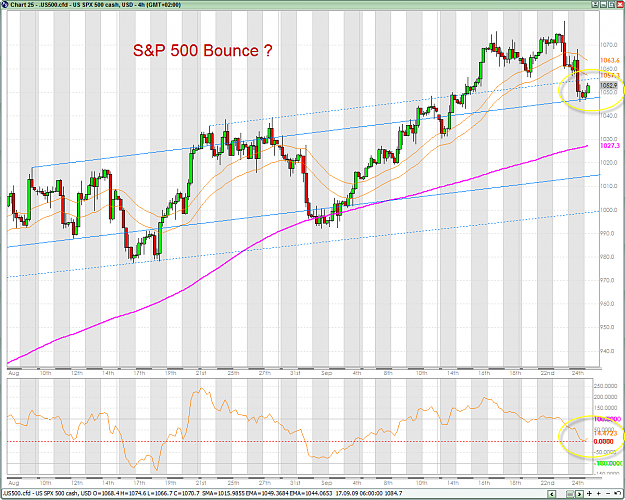The height and width of the screenshot is (500, 625).
Task: Click the 1040.0 price axis label
Action: tap(609, 116)
